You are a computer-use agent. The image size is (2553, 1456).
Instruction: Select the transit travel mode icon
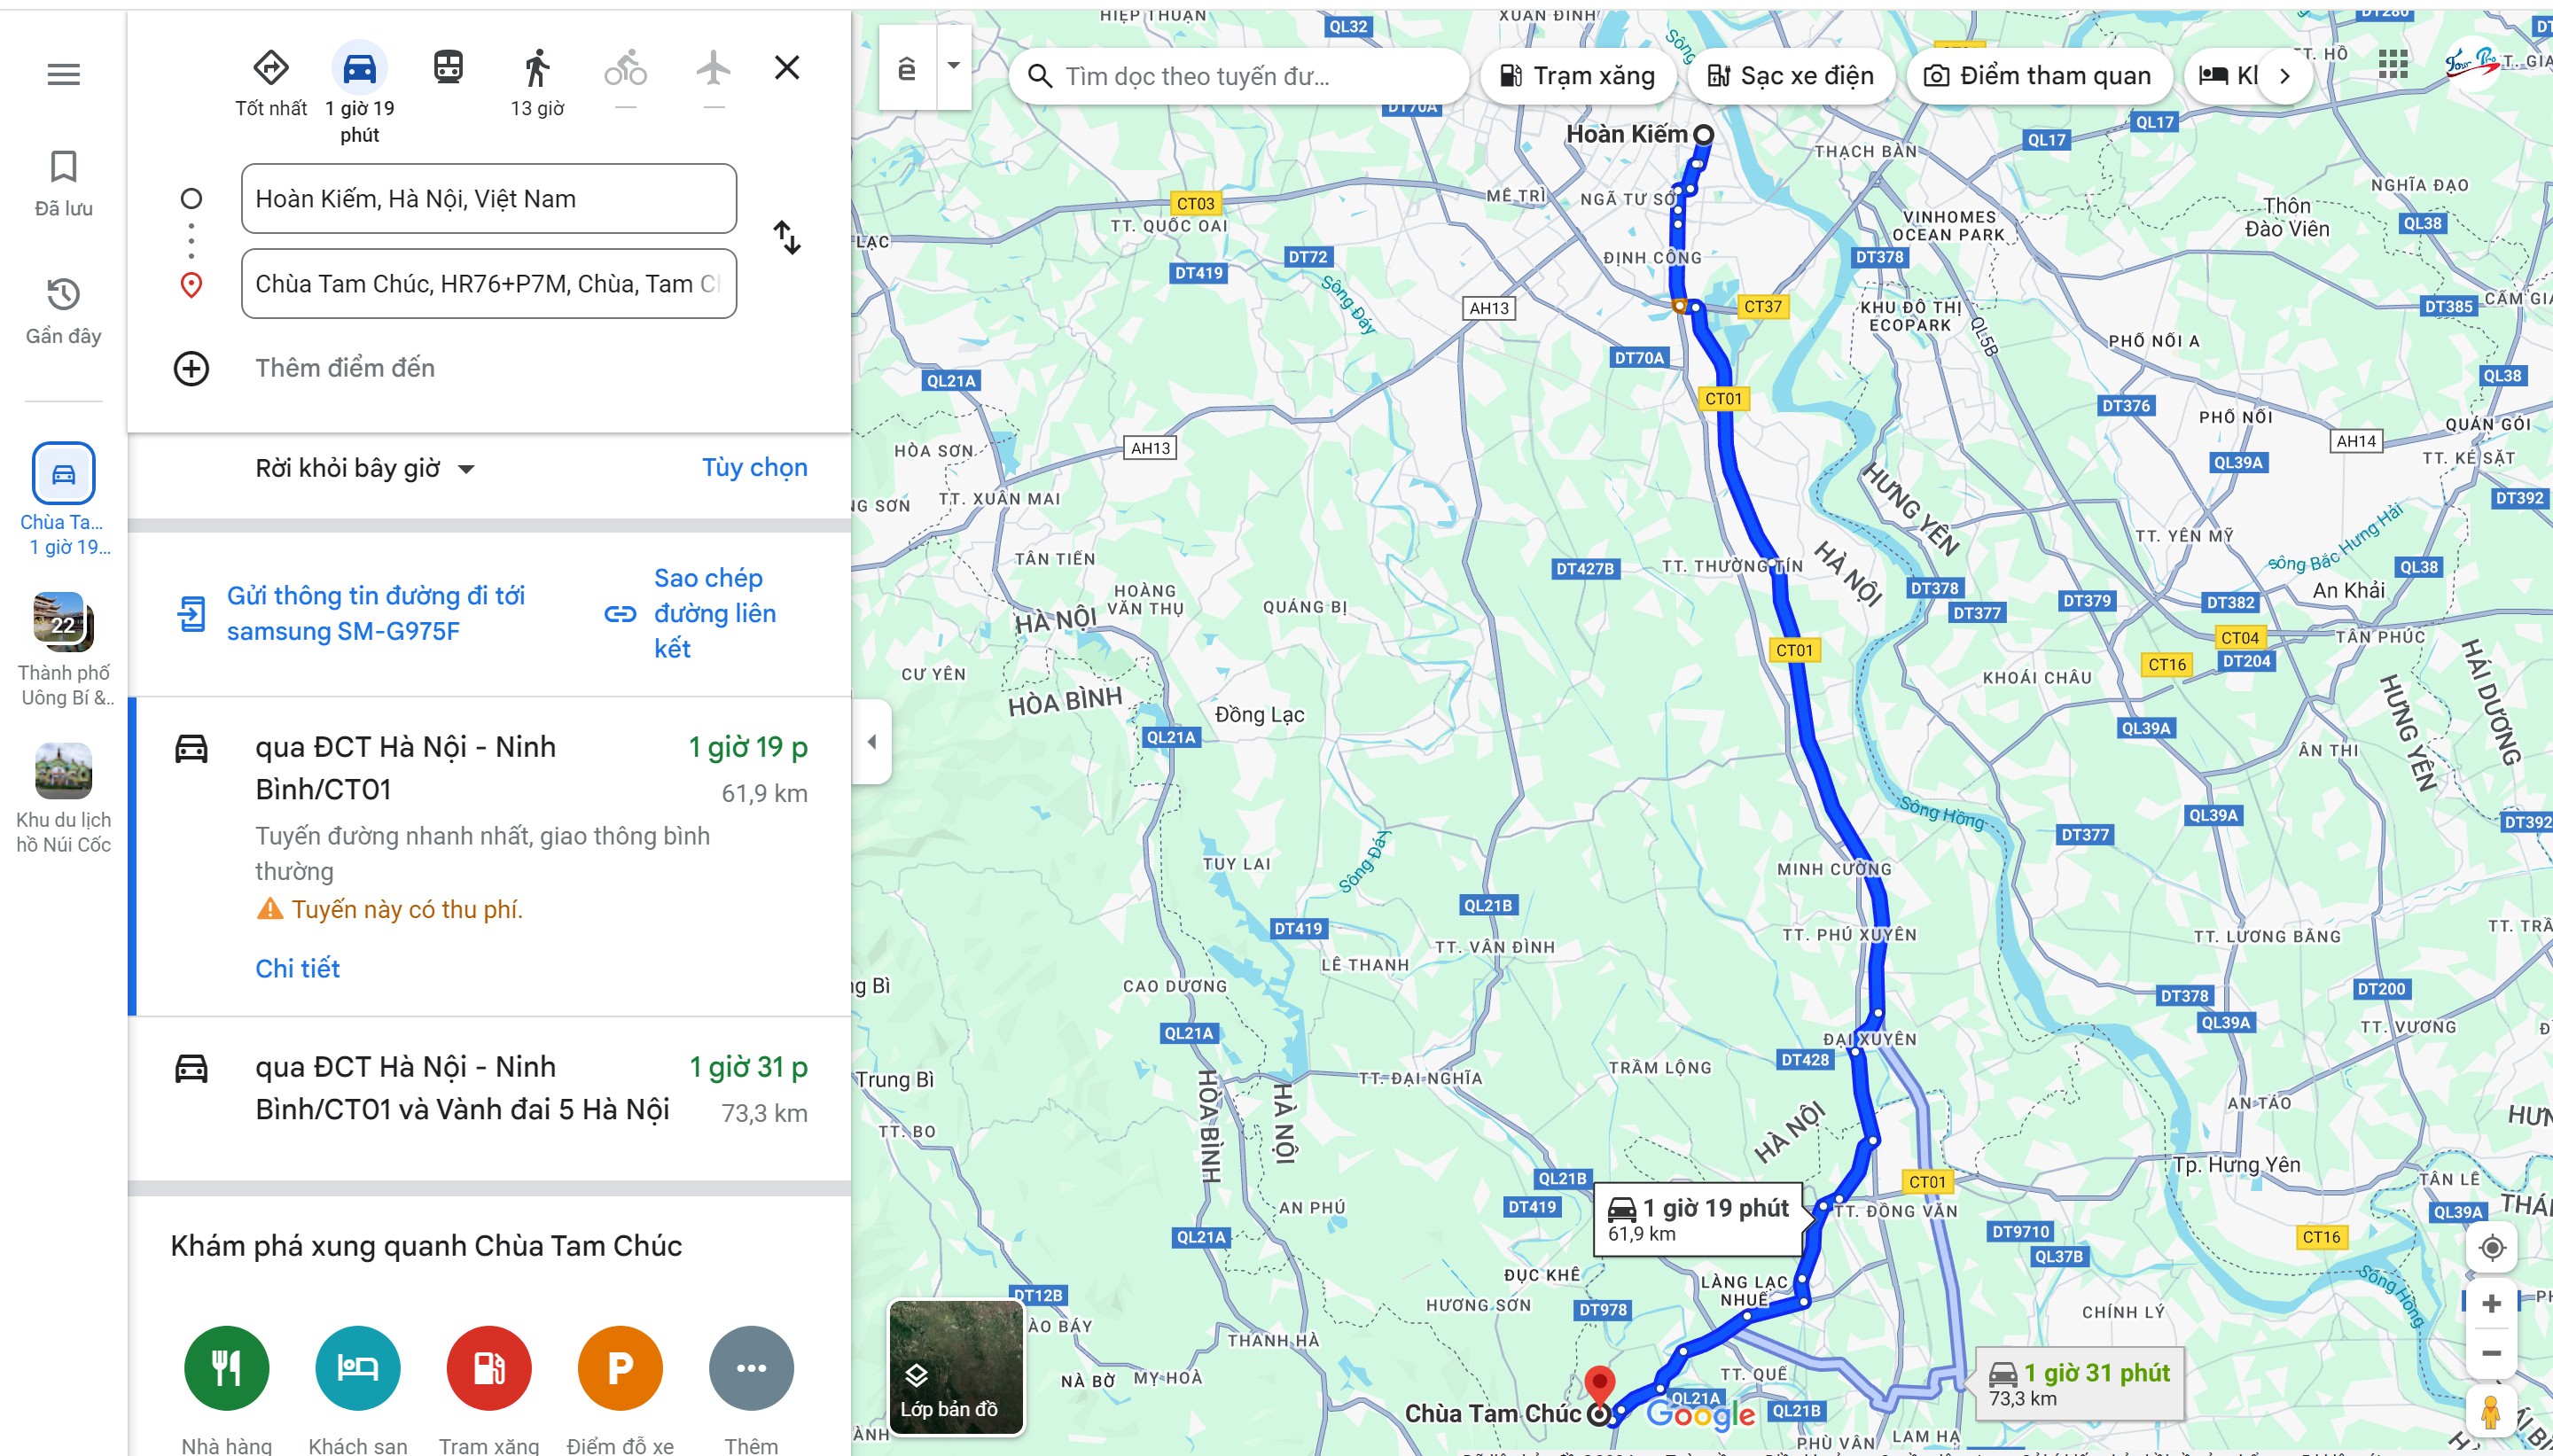click(448, 68)
